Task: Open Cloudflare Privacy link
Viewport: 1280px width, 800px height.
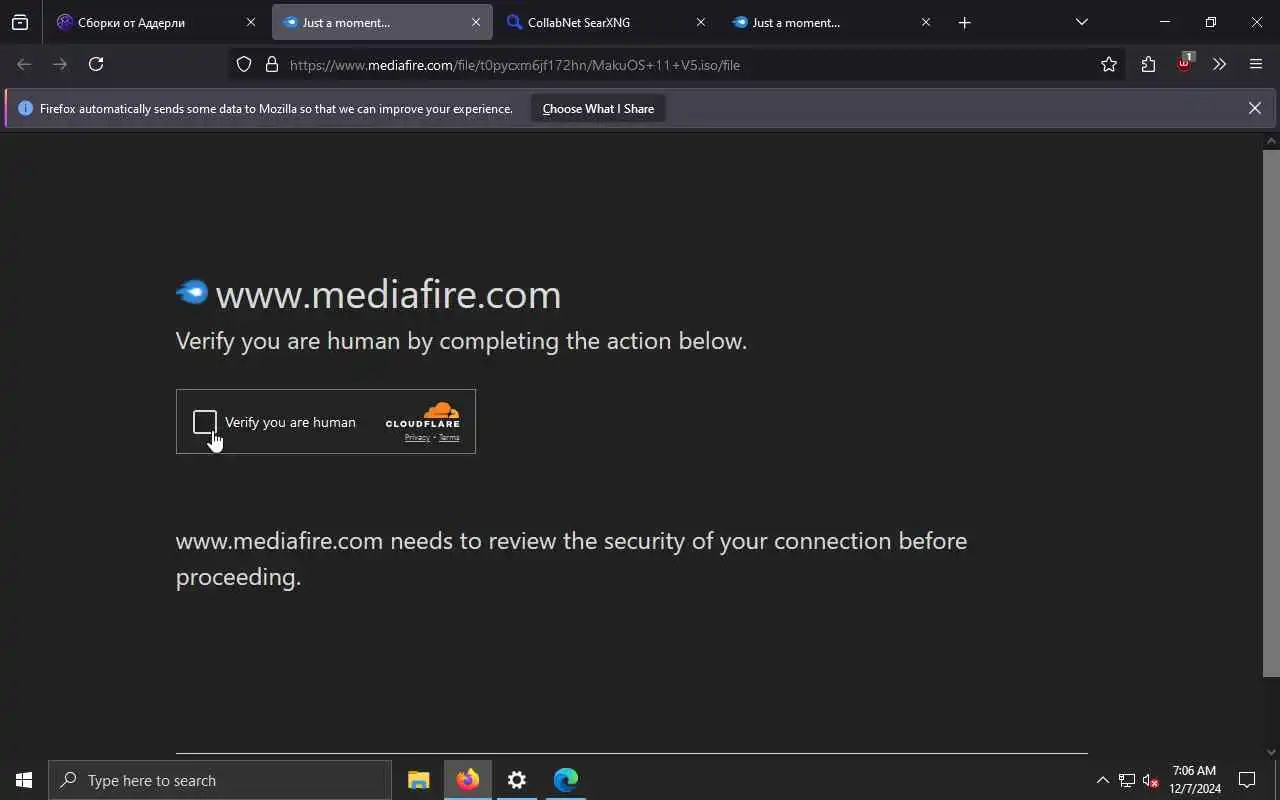Action: coord(417,438)
